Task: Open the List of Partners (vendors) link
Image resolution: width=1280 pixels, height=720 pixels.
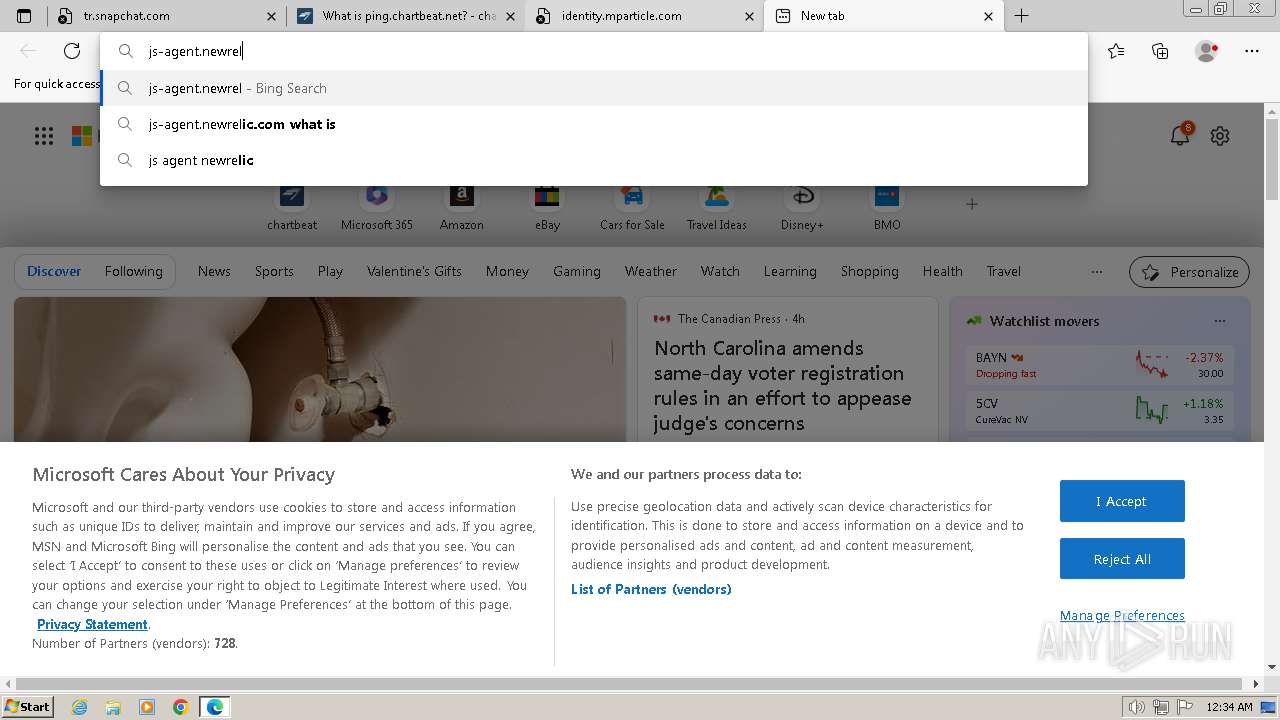Action: point(651,589)
